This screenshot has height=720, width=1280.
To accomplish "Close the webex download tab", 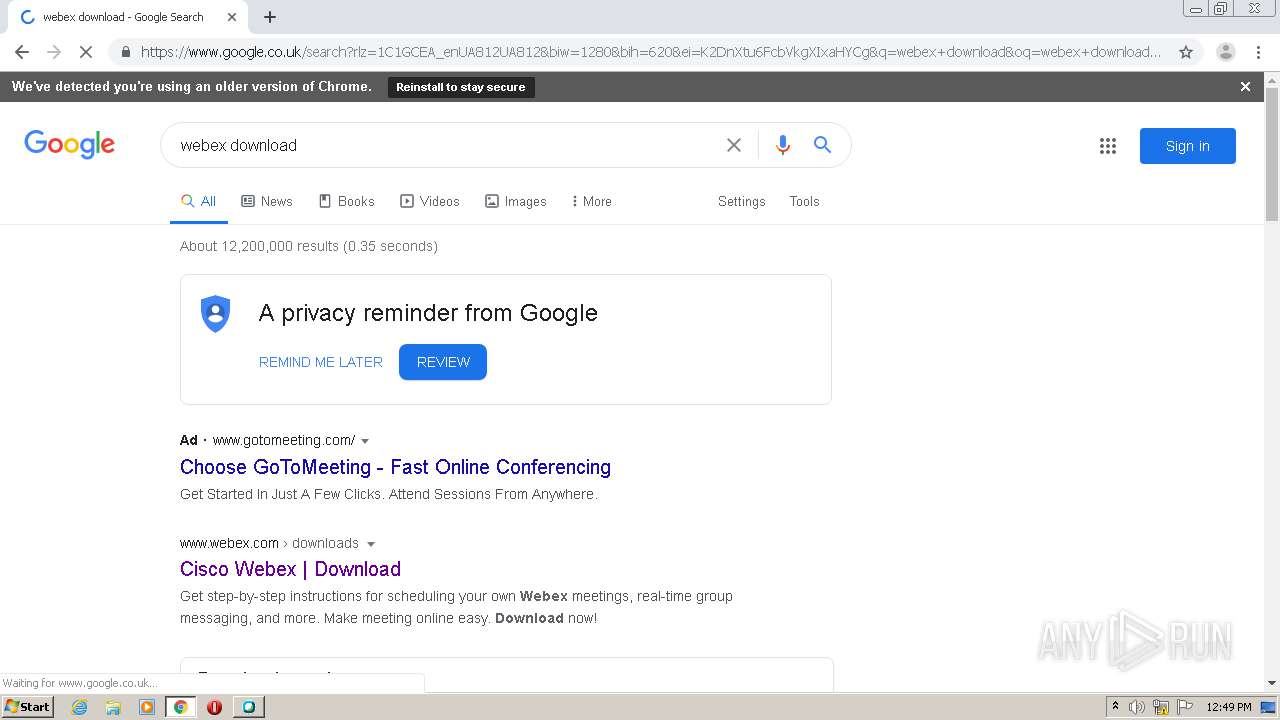I will pyautogui.click(x=232, y=17).
